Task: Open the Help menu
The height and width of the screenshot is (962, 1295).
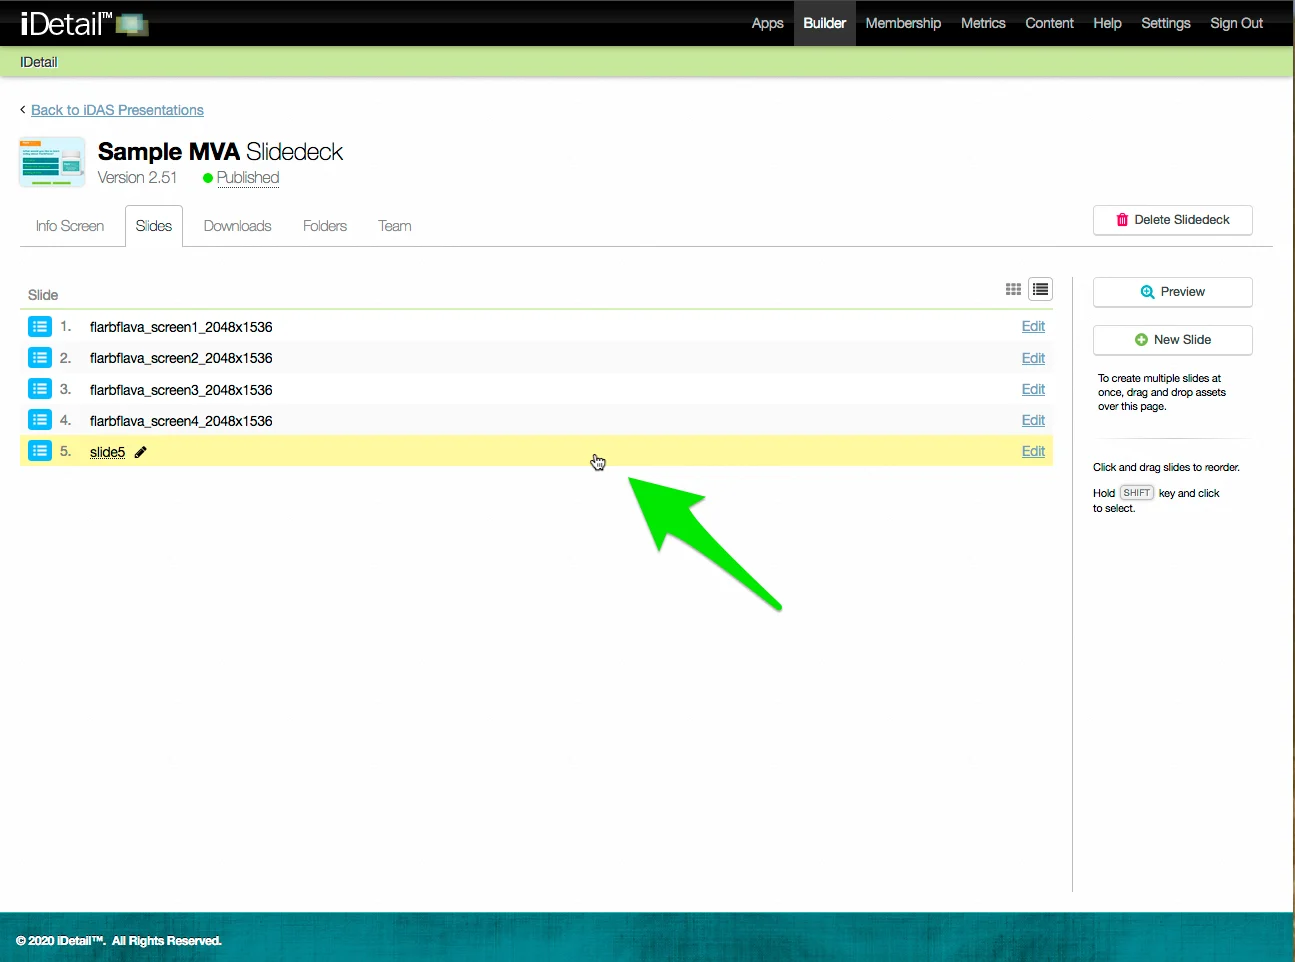Action: (1107, 23)
